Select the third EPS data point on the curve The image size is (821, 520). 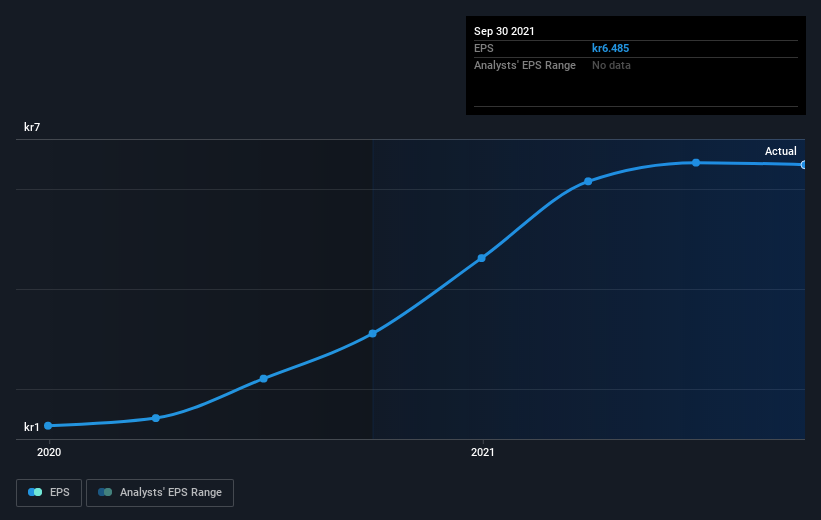pyautogui.click(x=263, y=379)
